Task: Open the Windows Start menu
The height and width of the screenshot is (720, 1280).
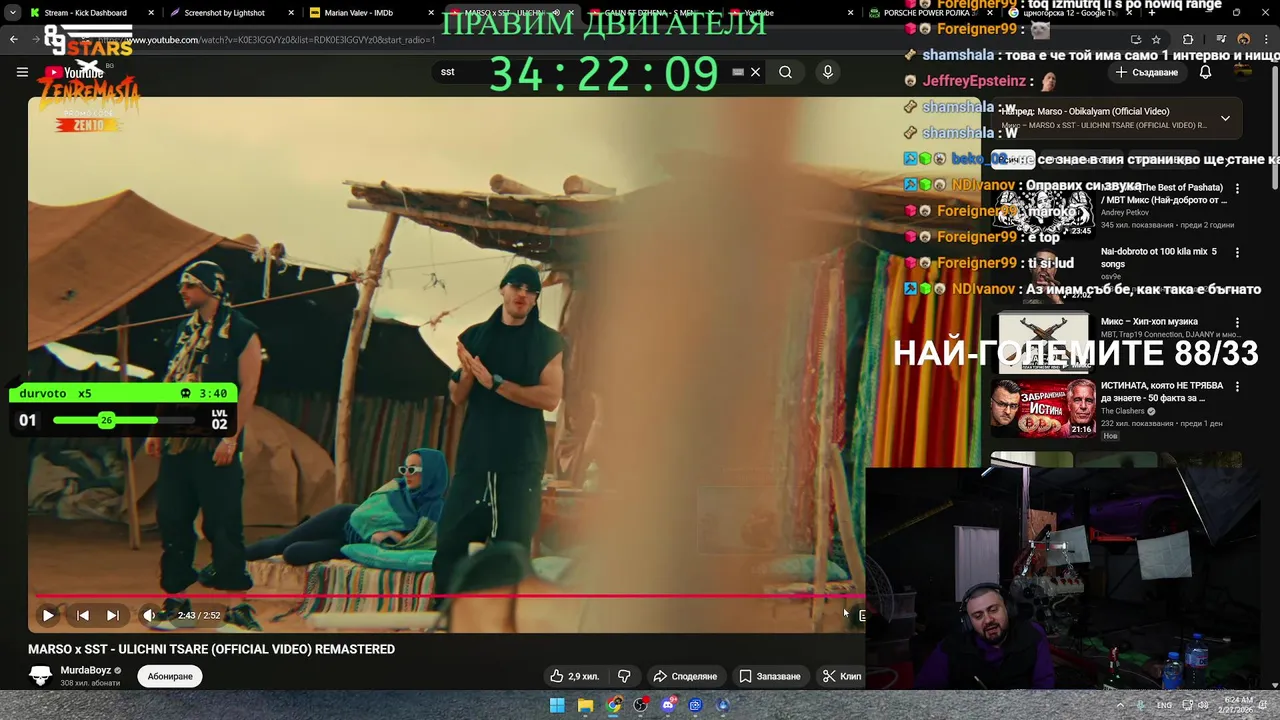Action: tap(557, 705)
